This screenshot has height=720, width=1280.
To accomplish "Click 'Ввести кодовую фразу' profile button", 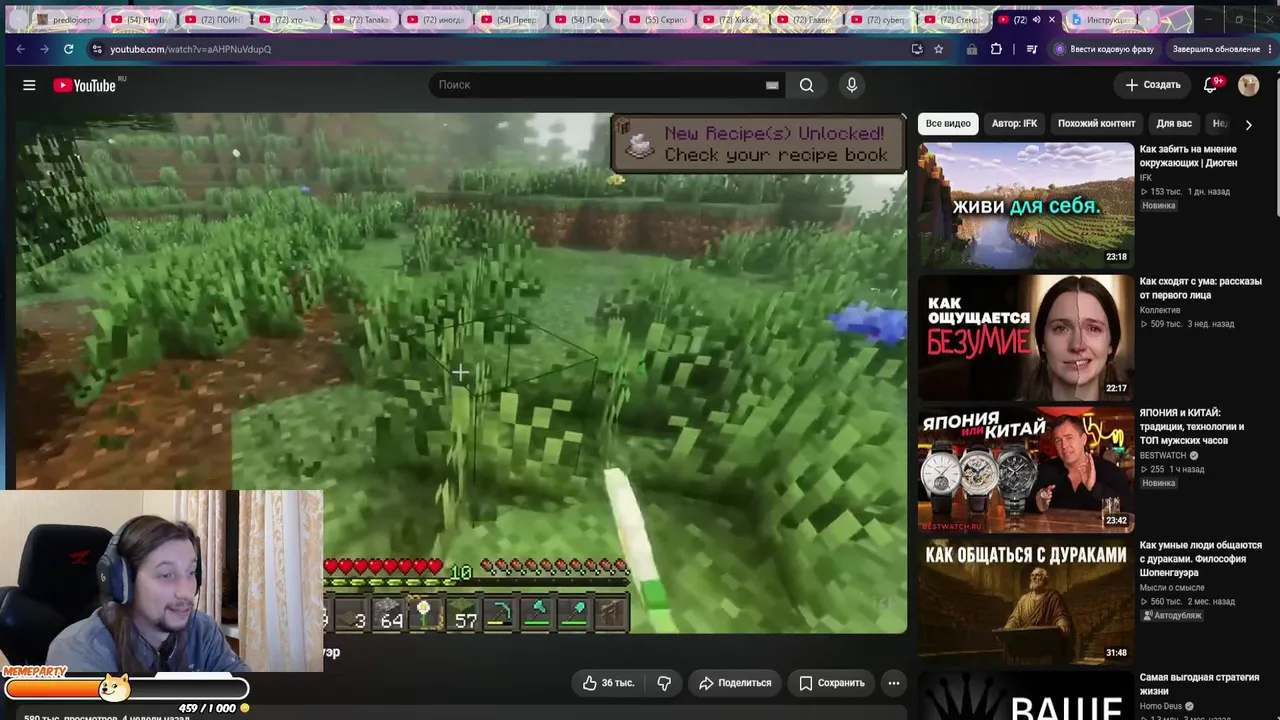I will (1104, 49).
